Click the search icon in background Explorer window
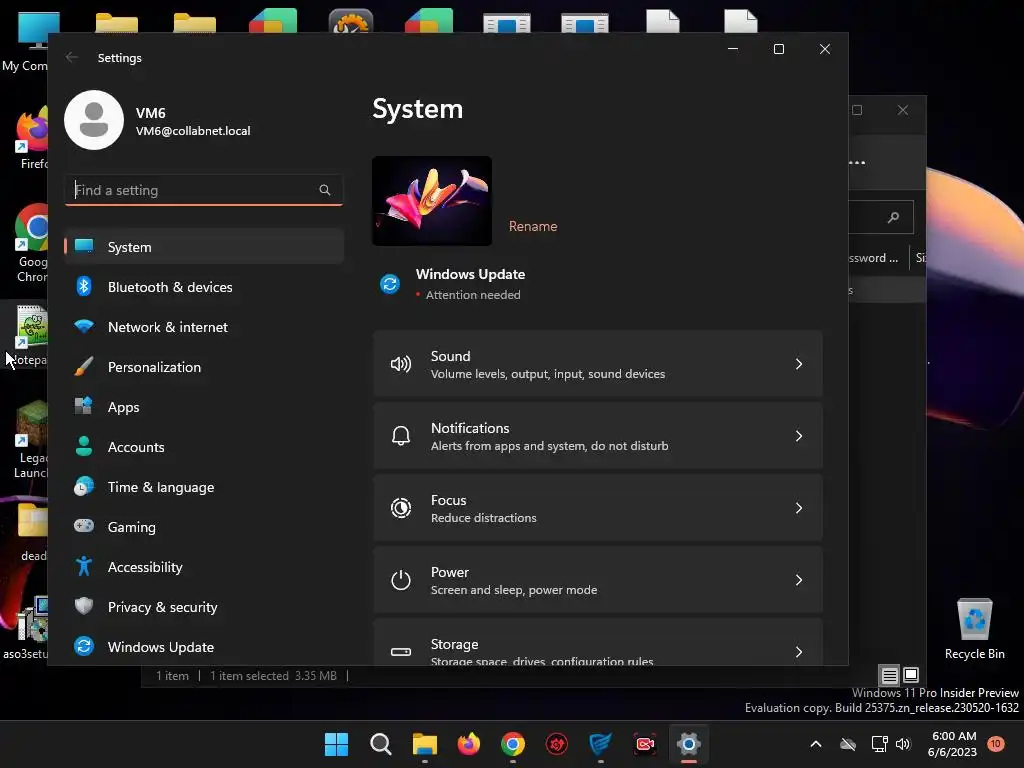The image size is (1024, 768). point(893,217)
